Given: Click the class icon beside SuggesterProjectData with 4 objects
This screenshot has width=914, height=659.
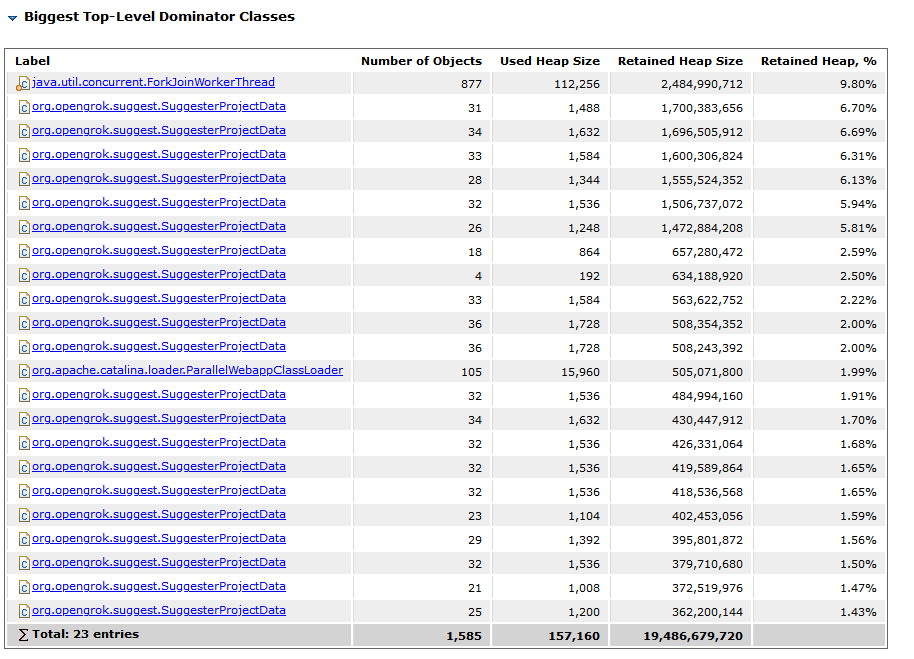Looking at the screenshot, I should 24,274.
